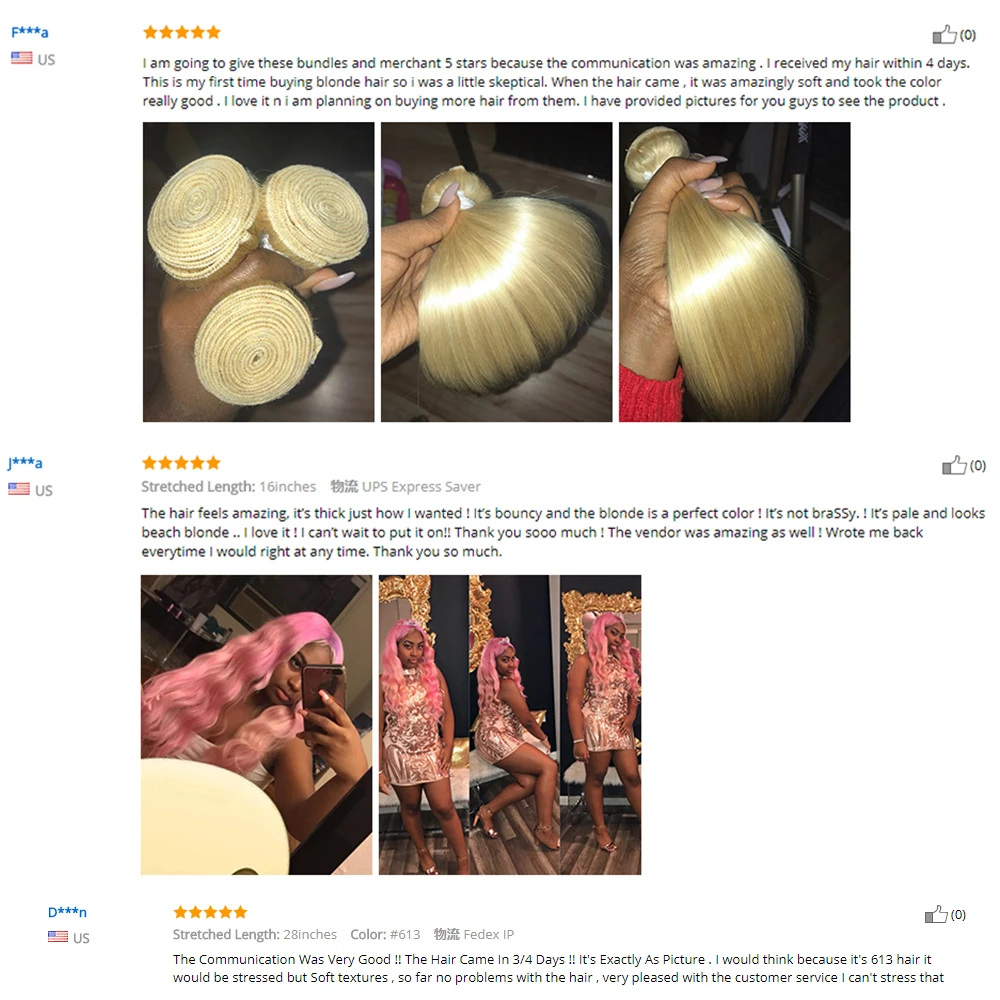This screenshot has height=1000, width=1000.
Task: Click the thumbs-up icon on D***n's review
Action: pyautogui.click(x=936, y=914)
